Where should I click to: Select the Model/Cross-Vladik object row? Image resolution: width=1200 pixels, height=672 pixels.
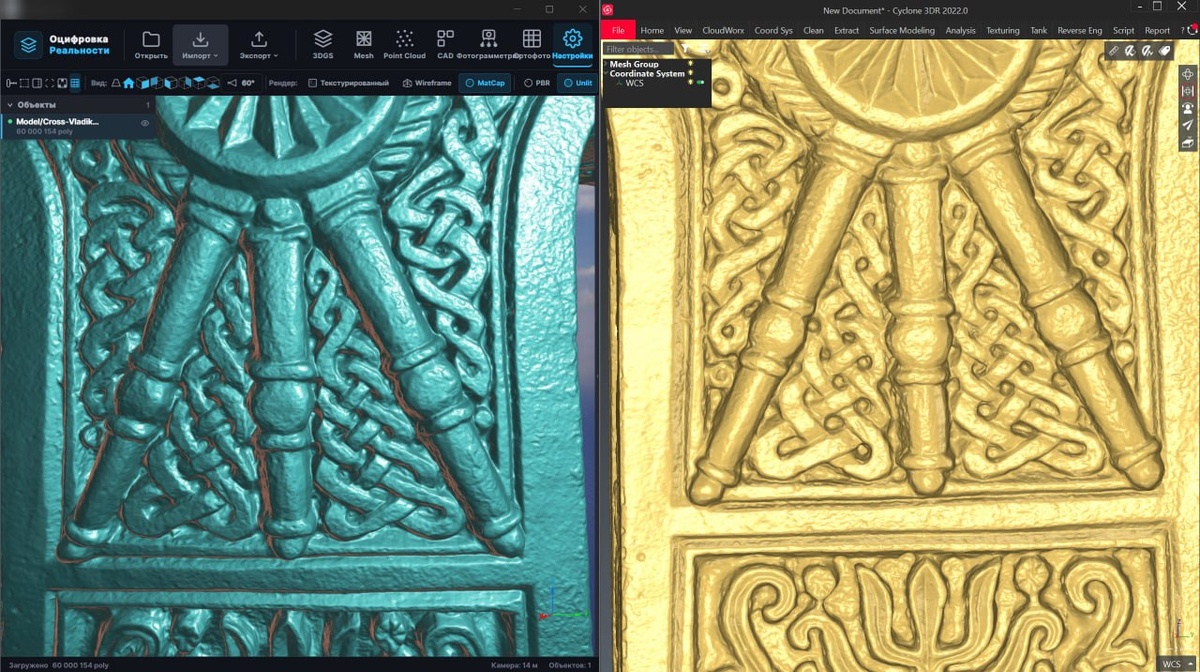point(77,126)
